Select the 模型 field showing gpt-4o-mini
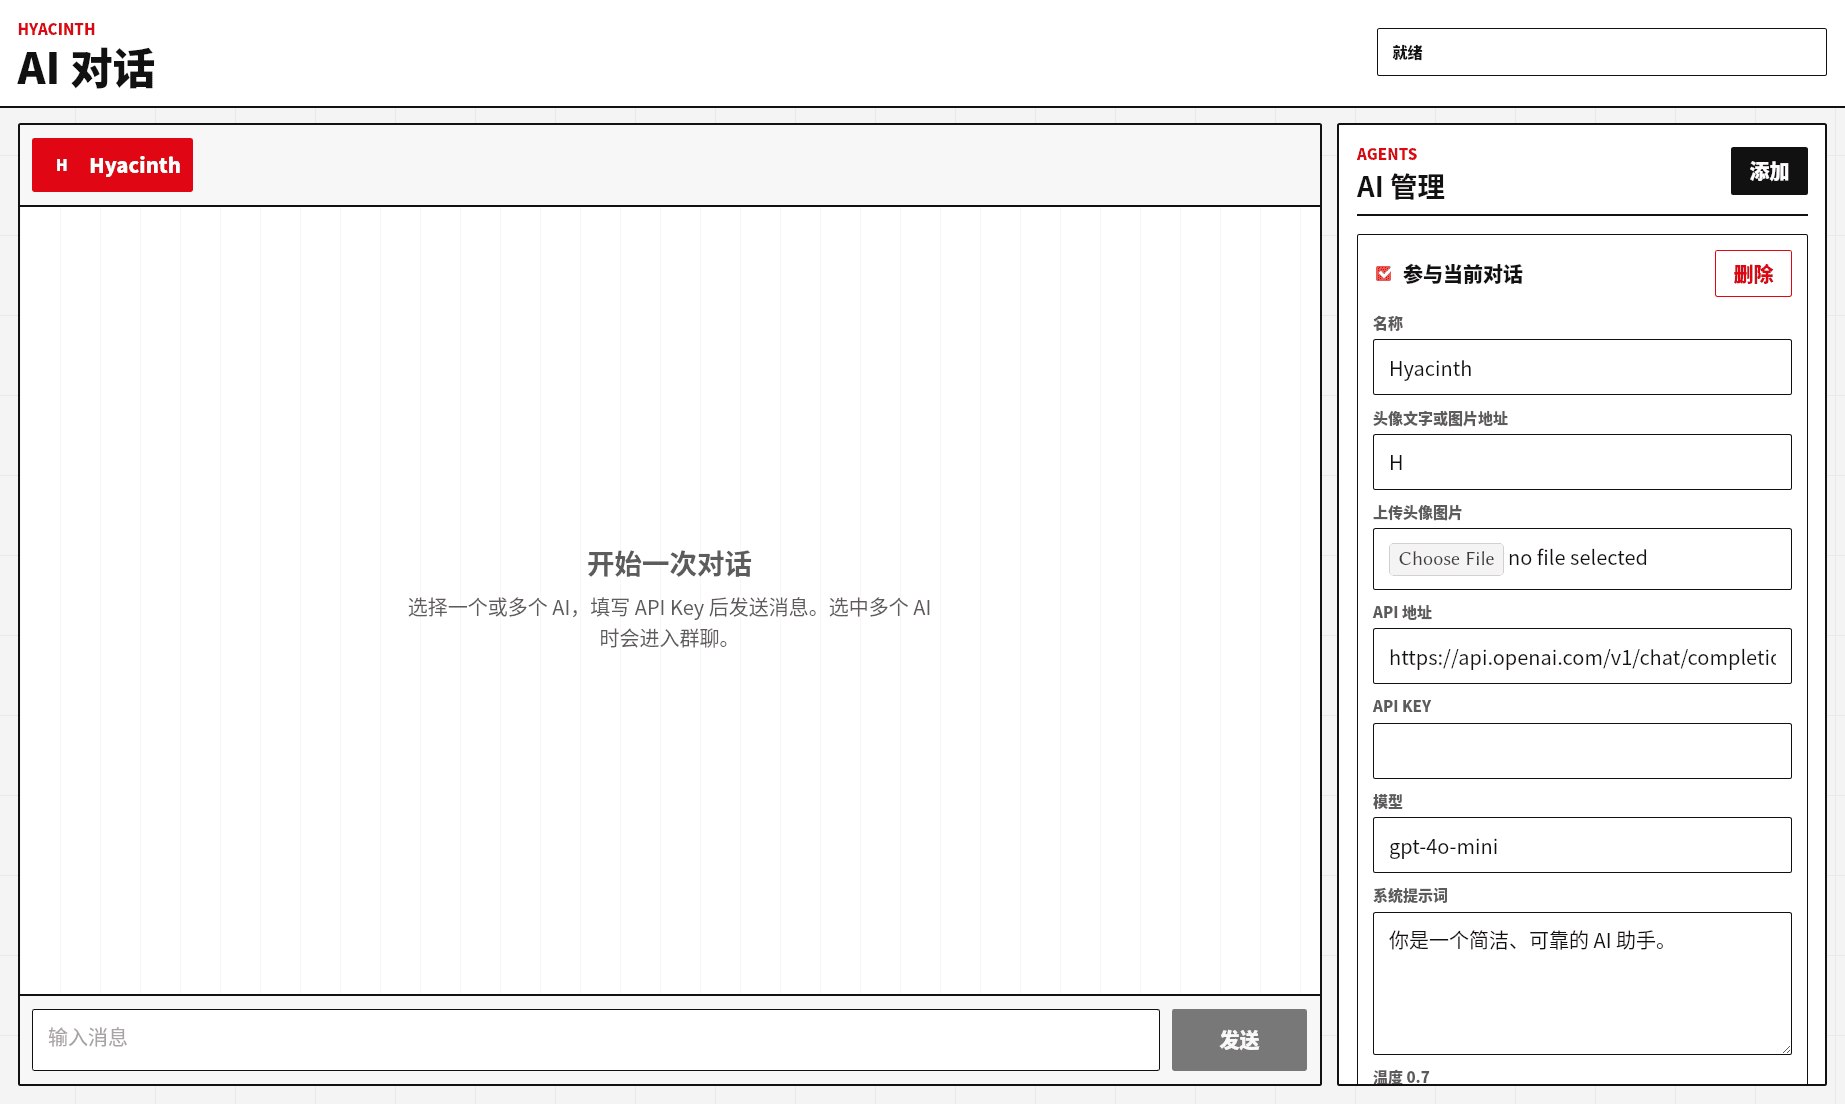 pos(1581,846)
